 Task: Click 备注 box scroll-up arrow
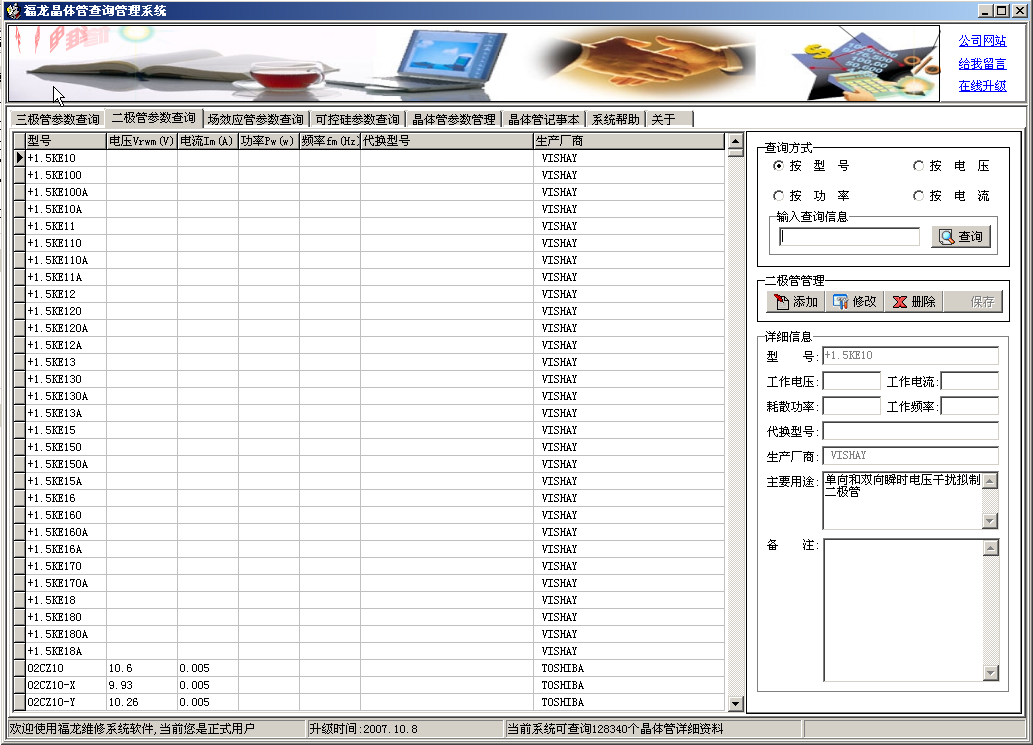point(990,547)
